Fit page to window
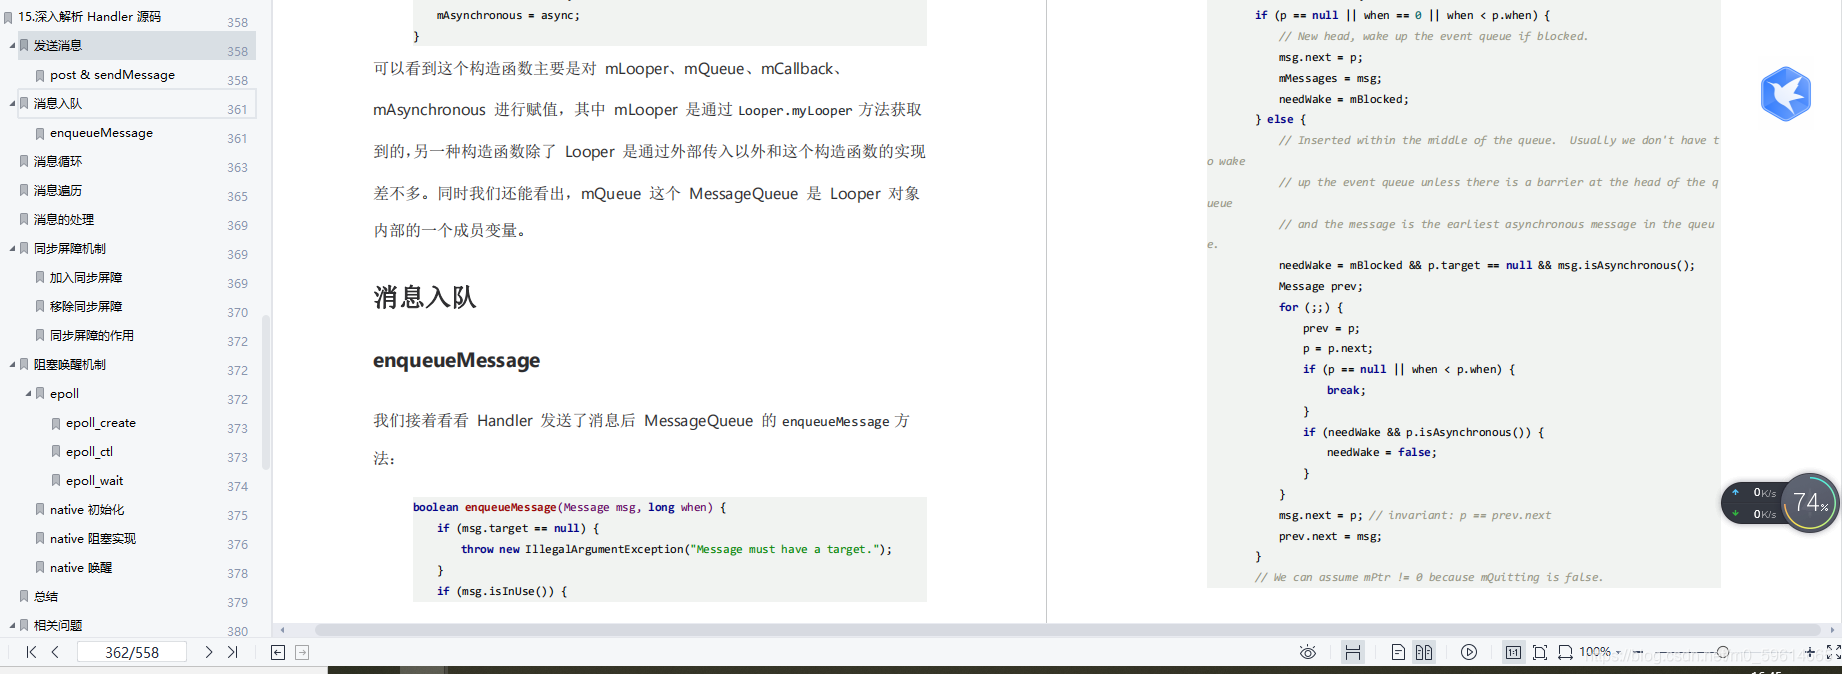Viewport: 1842px width, 674px height. (x=1540, y=652)
